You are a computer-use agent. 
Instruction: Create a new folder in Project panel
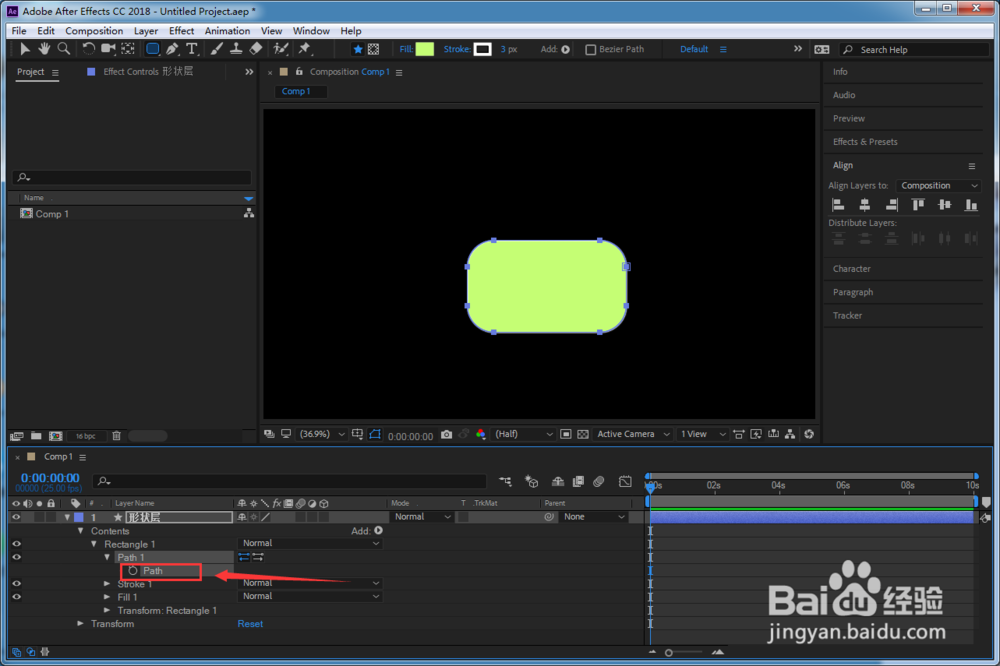[36, 436]
